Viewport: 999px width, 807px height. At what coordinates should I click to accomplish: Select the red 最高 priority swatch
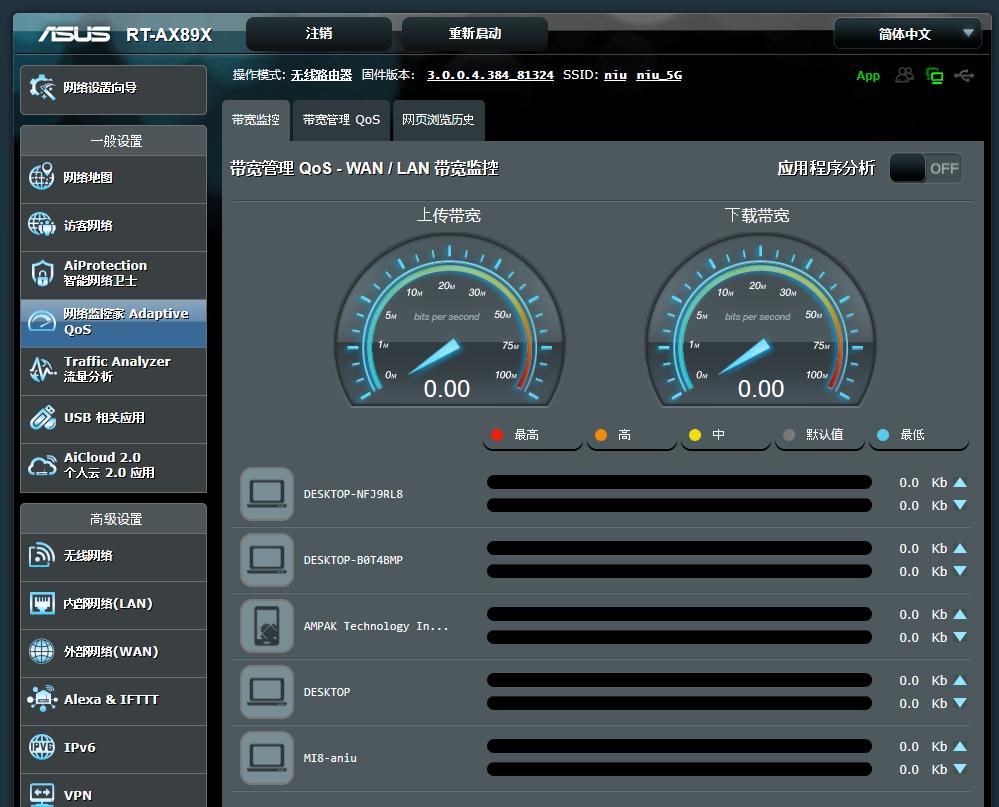tap(497, 435)
